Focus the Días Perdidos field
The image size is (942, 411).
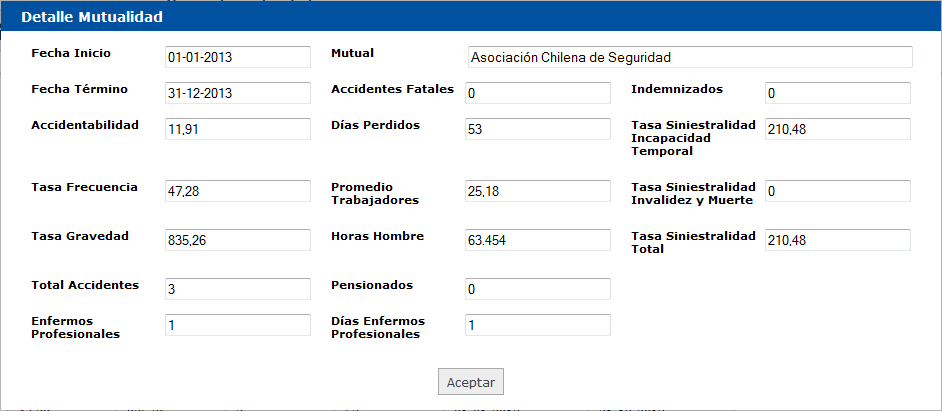pyautogui.click(x=538, y=129)
